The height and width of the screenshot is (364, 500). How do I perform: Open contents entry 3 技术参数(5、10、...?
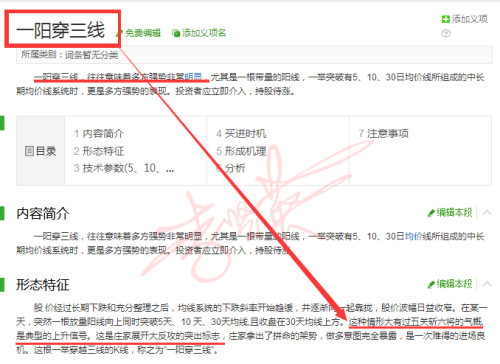pos(124,168)
